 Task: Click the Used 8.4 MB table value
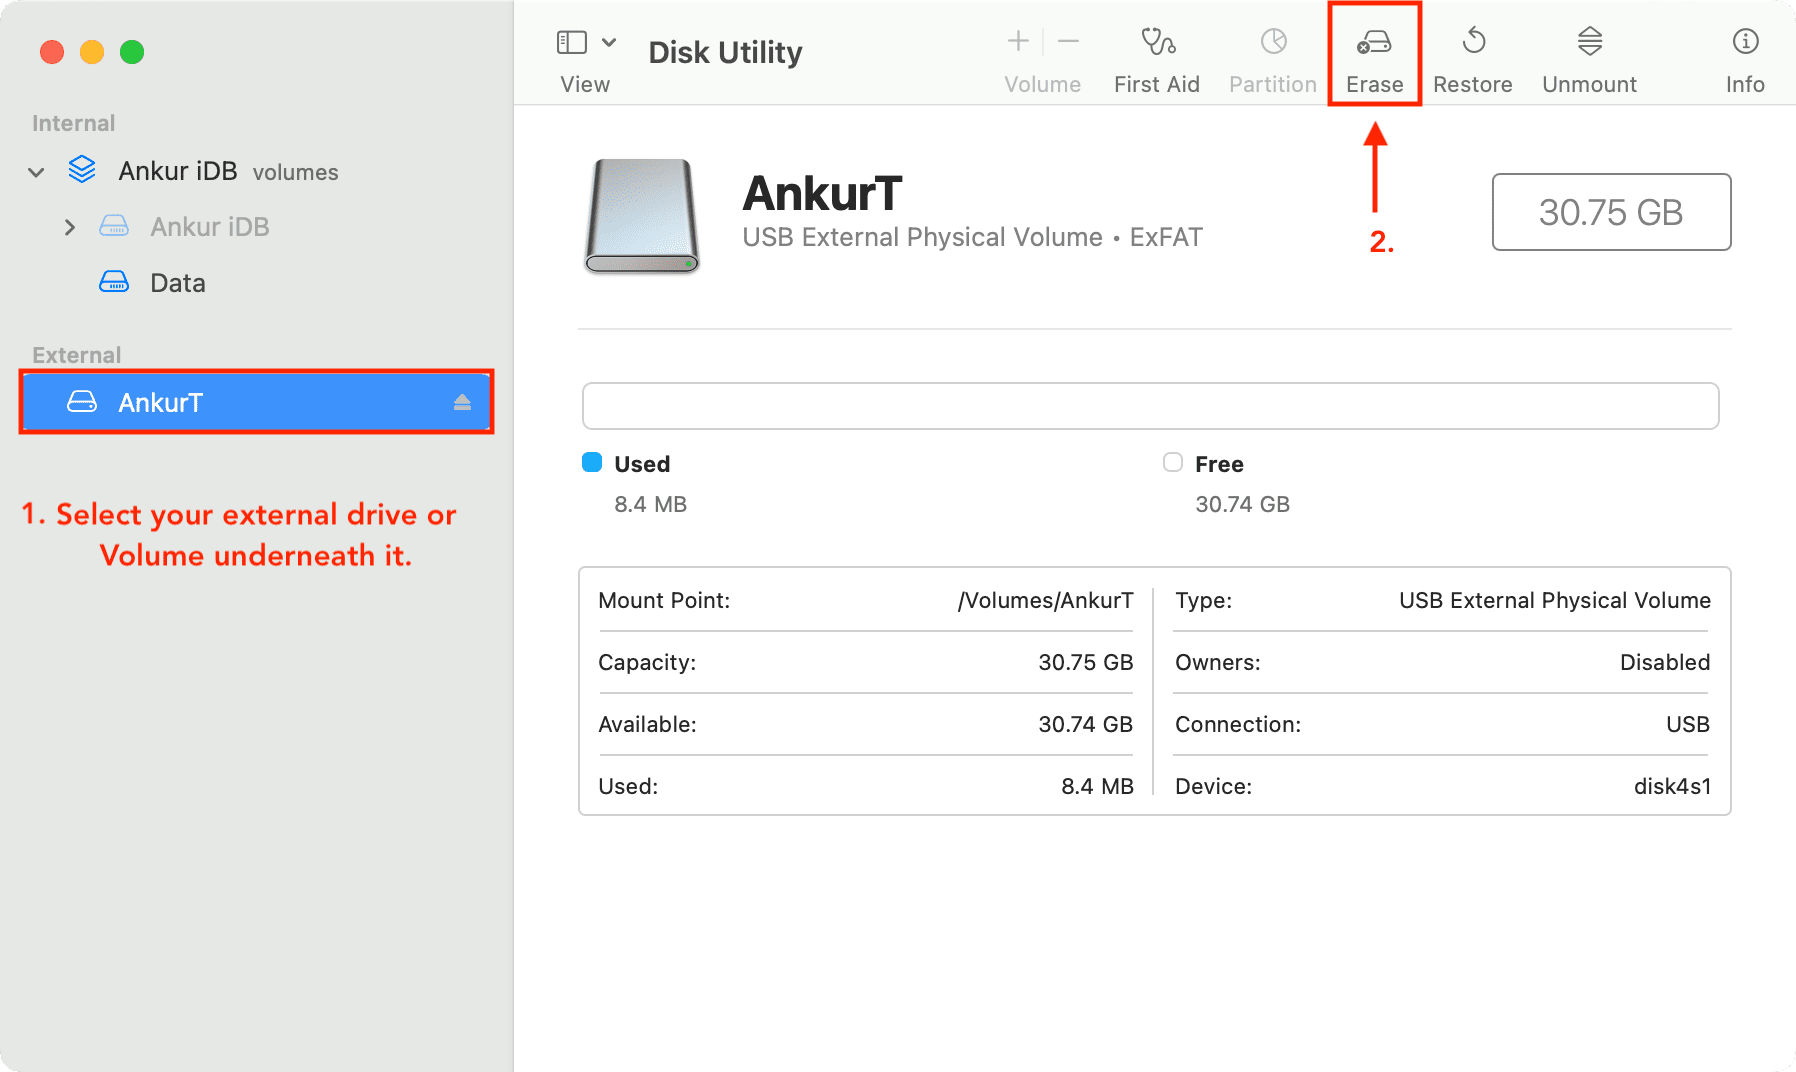[x=1097, y=786]
